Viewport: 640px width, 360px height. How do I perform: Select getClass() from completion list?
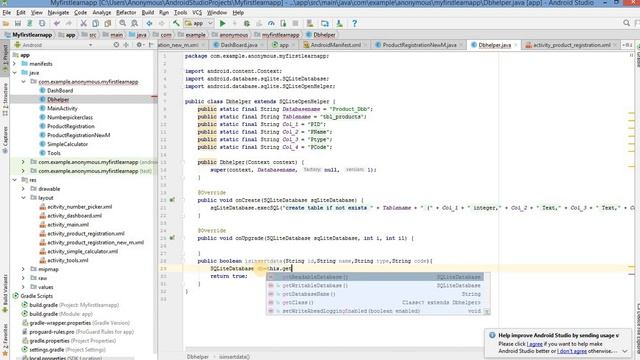(x=375, y=302)
